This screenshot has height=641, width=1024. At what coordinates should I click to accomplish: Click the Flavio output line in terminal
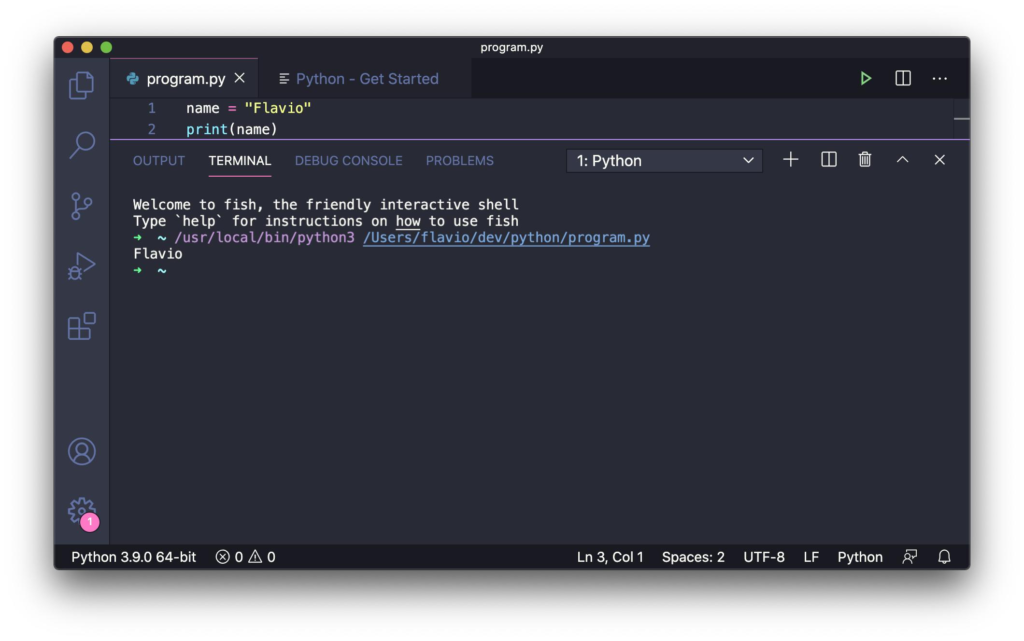[157, 254]
